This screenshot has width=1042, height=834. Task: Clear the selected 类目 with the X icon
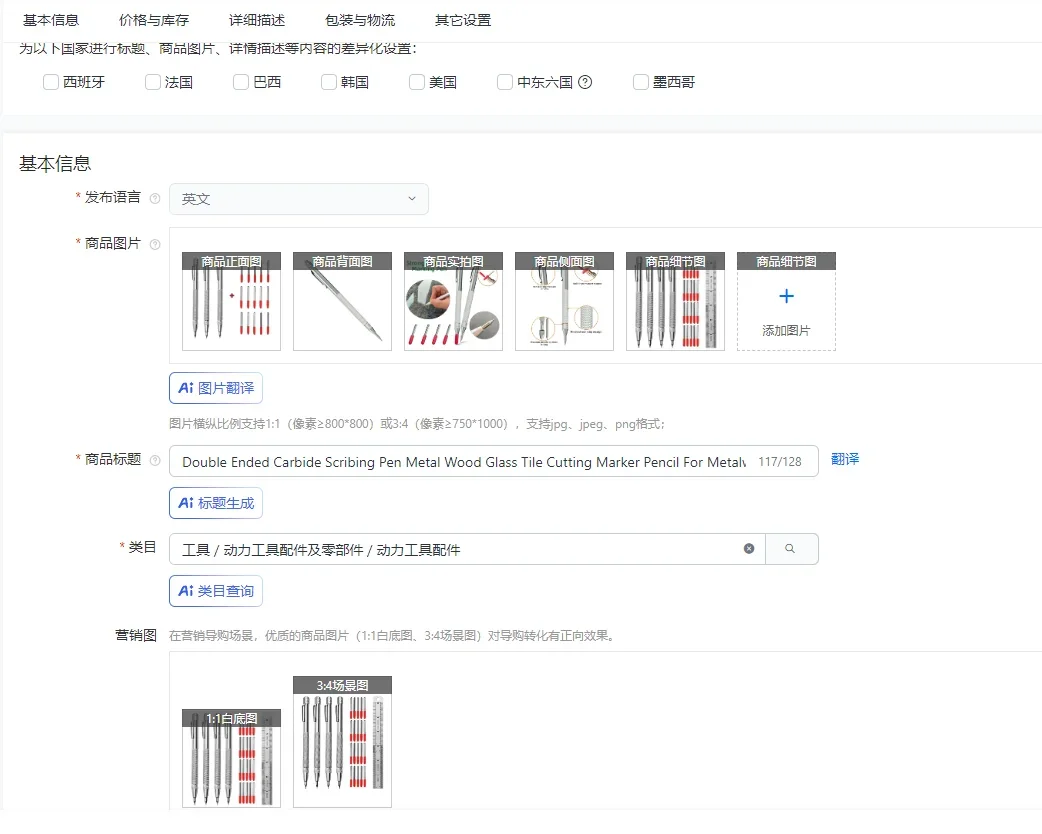749,549
